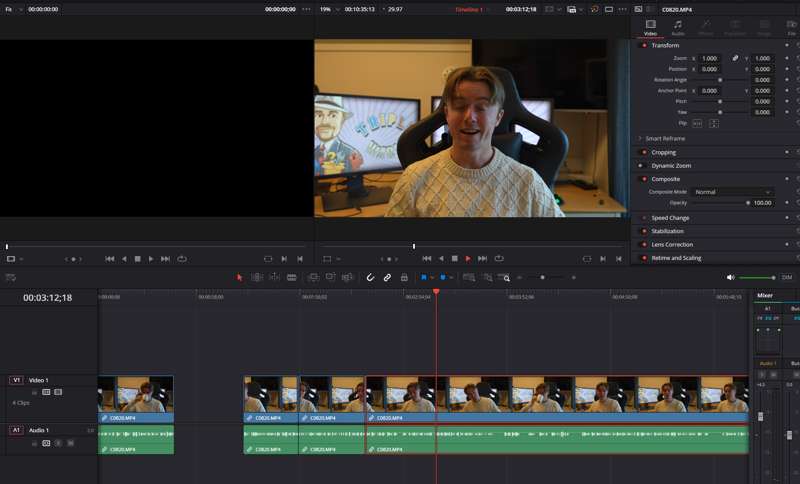Click the Replace Clip toolbar icon
This screenshot has width=800, height=484.
[x=347, y=277]
